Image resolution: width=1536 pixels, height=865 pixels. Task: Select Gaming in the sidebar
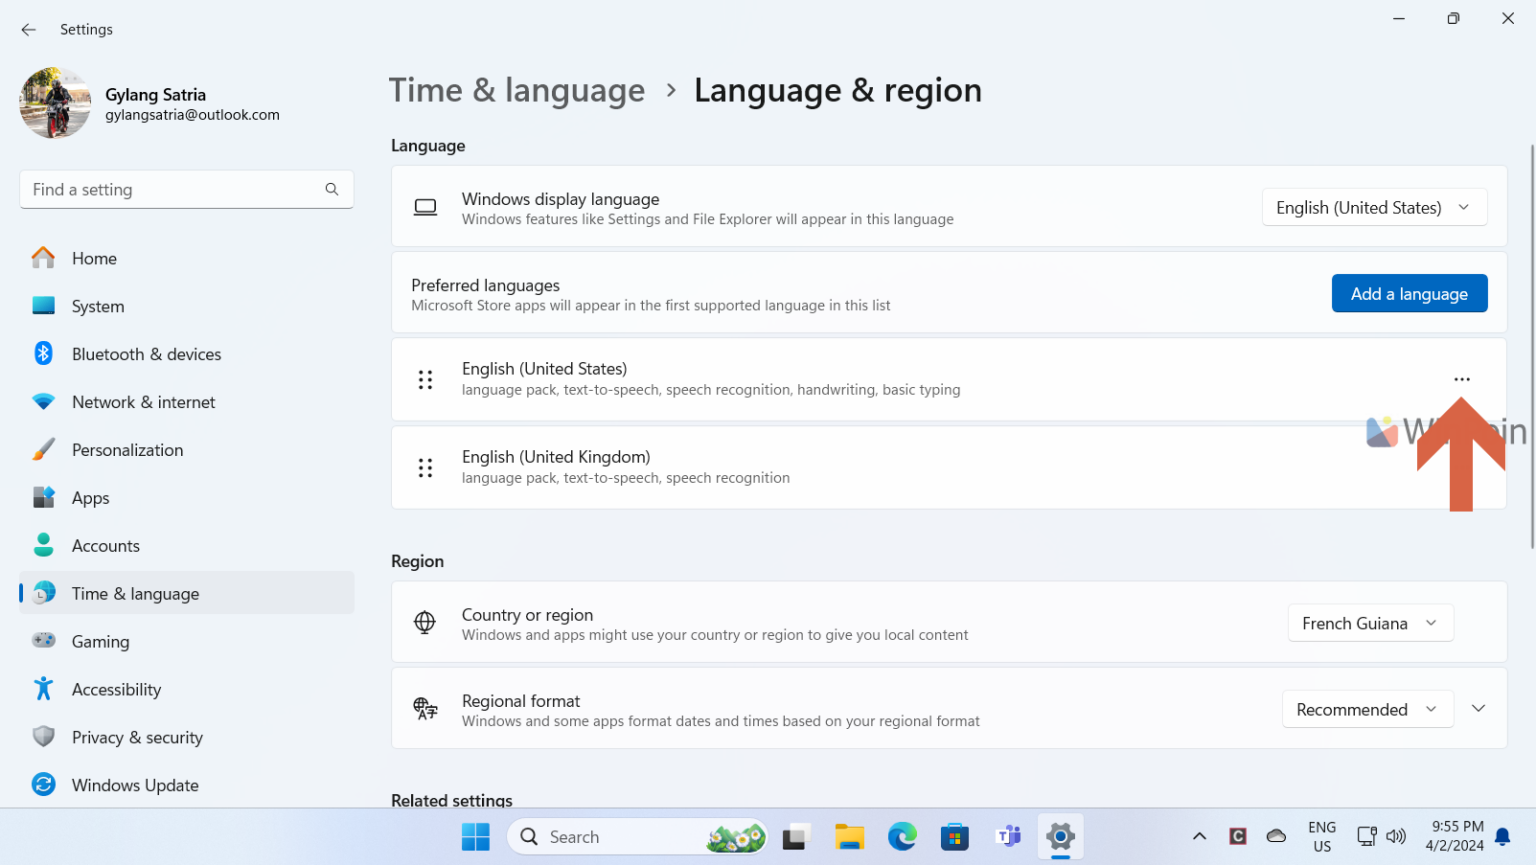(100, 641)
